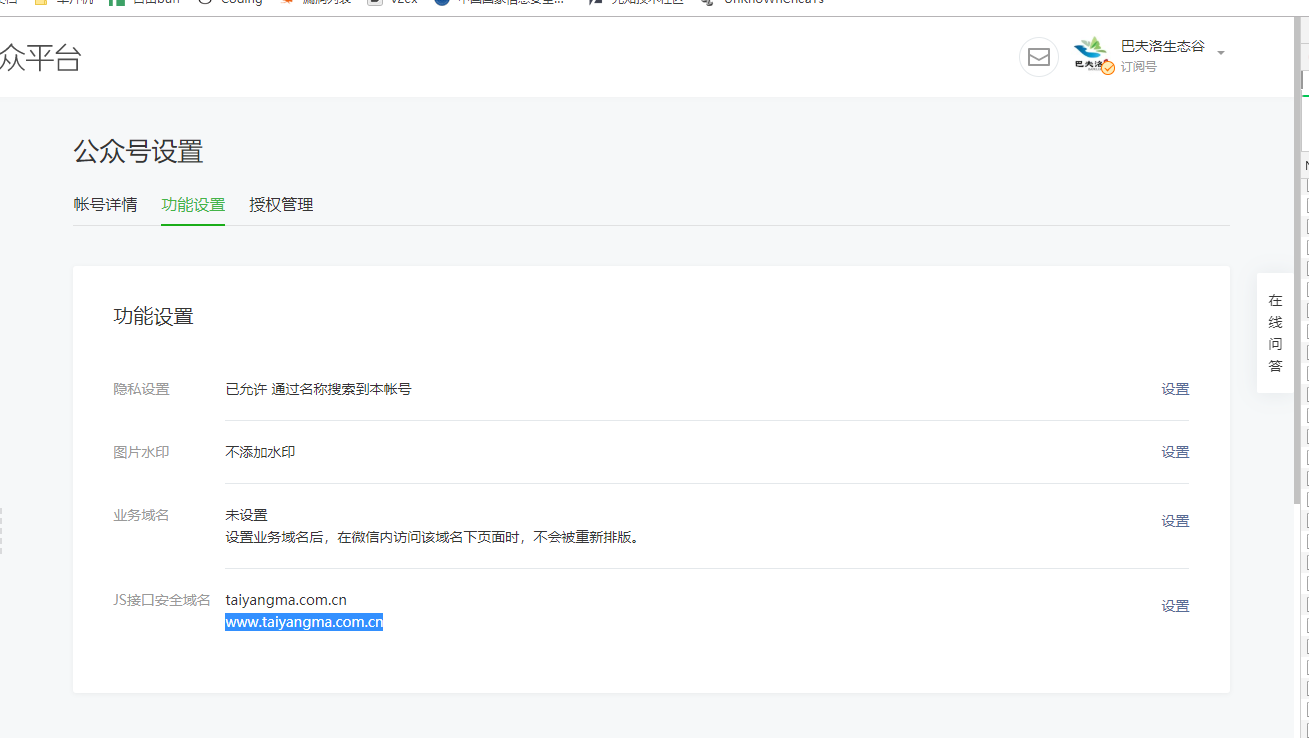Click the highlighted www.taiyangma.com.cn domain
Image resolution: width=1309 pixels, height=738 pixels.
click(304, 622)
